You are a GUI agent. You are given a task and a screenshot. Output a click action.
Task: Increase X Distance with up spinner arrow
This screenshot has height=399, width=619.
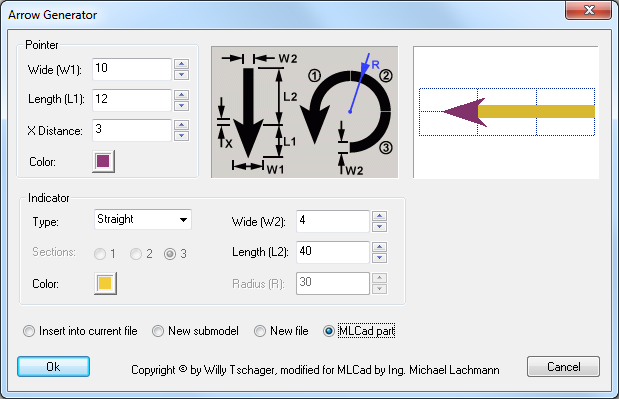[x=181, y=125]
